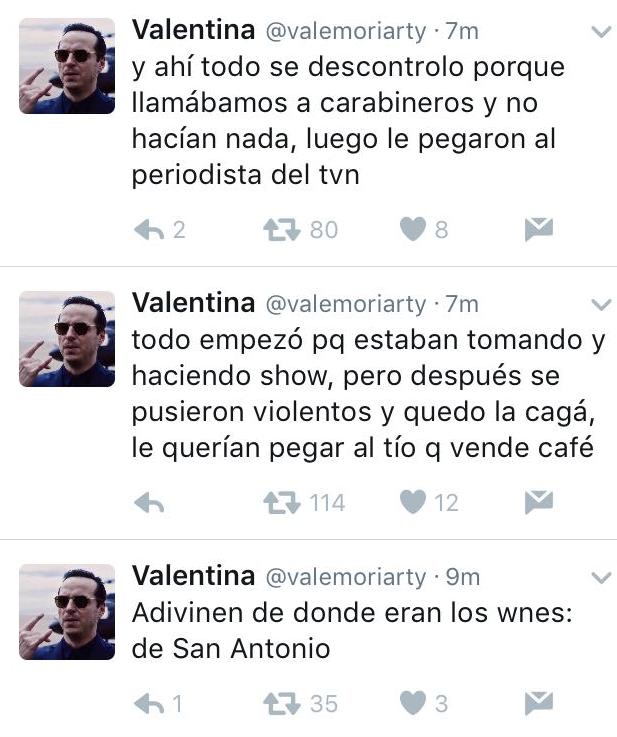Like the San Antonio tweet with 3 likes
The image size is (617, 737).
413,703
